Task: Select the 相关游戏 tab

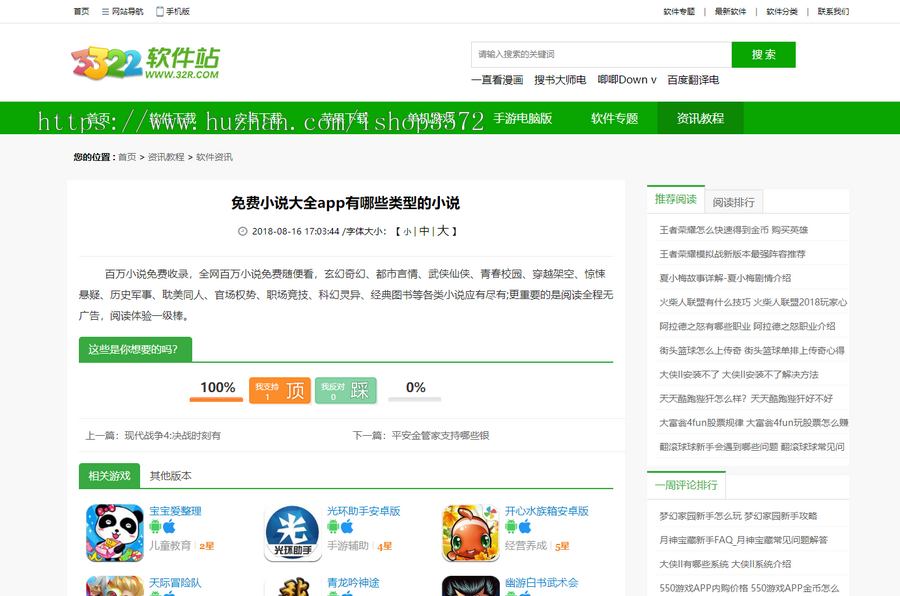Action: 109,476
